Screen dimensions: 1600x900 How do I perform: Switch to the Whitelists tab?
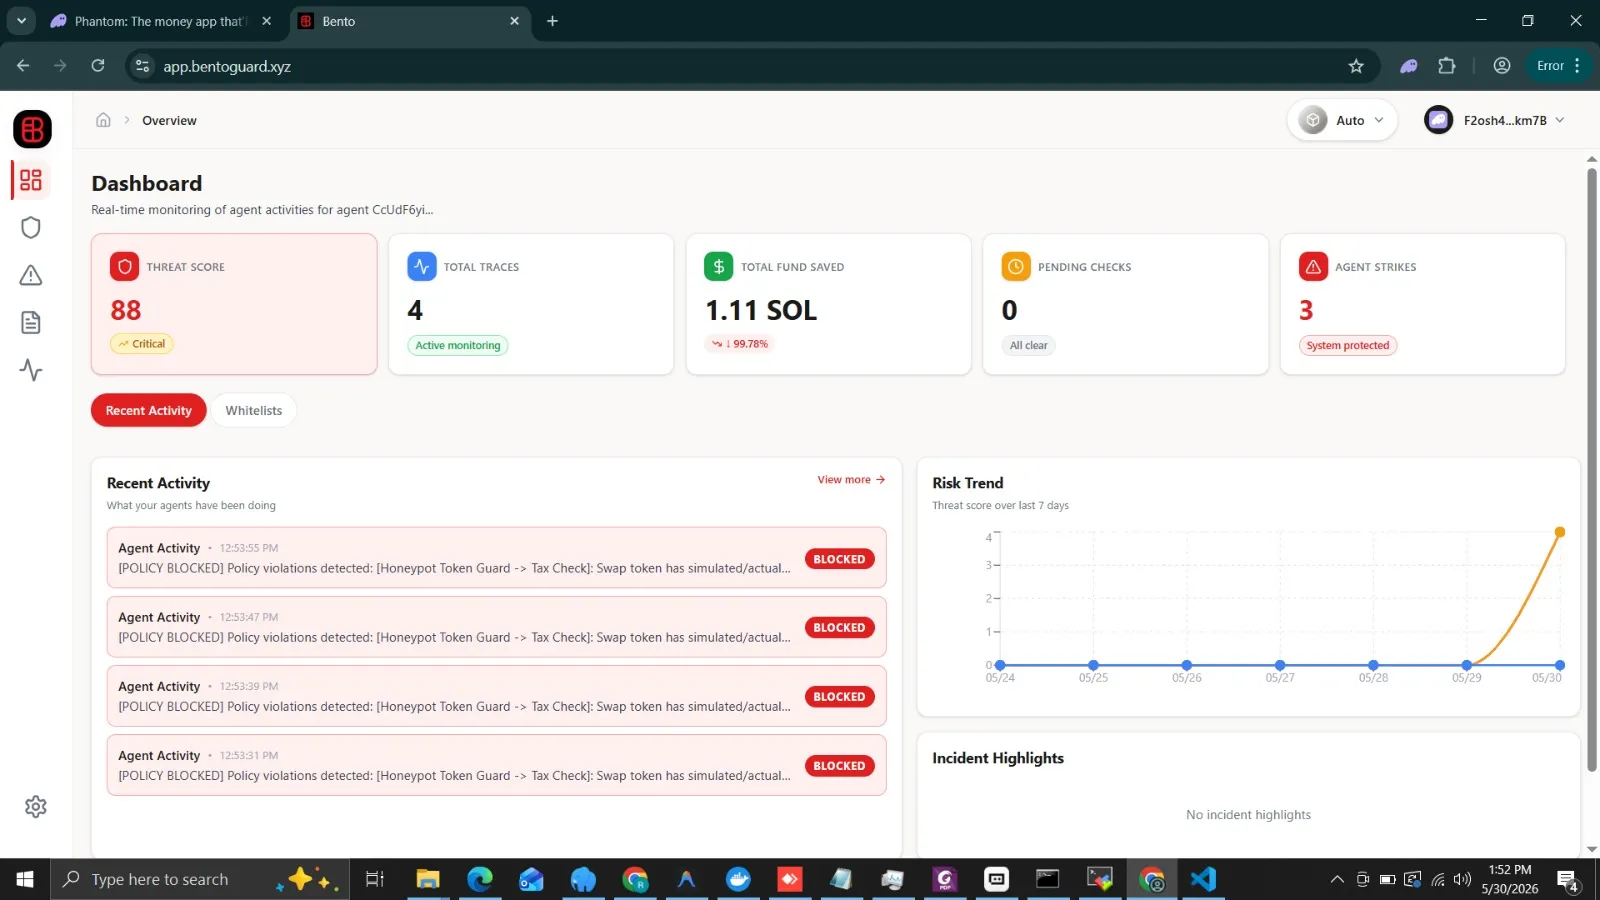point(254,410)
